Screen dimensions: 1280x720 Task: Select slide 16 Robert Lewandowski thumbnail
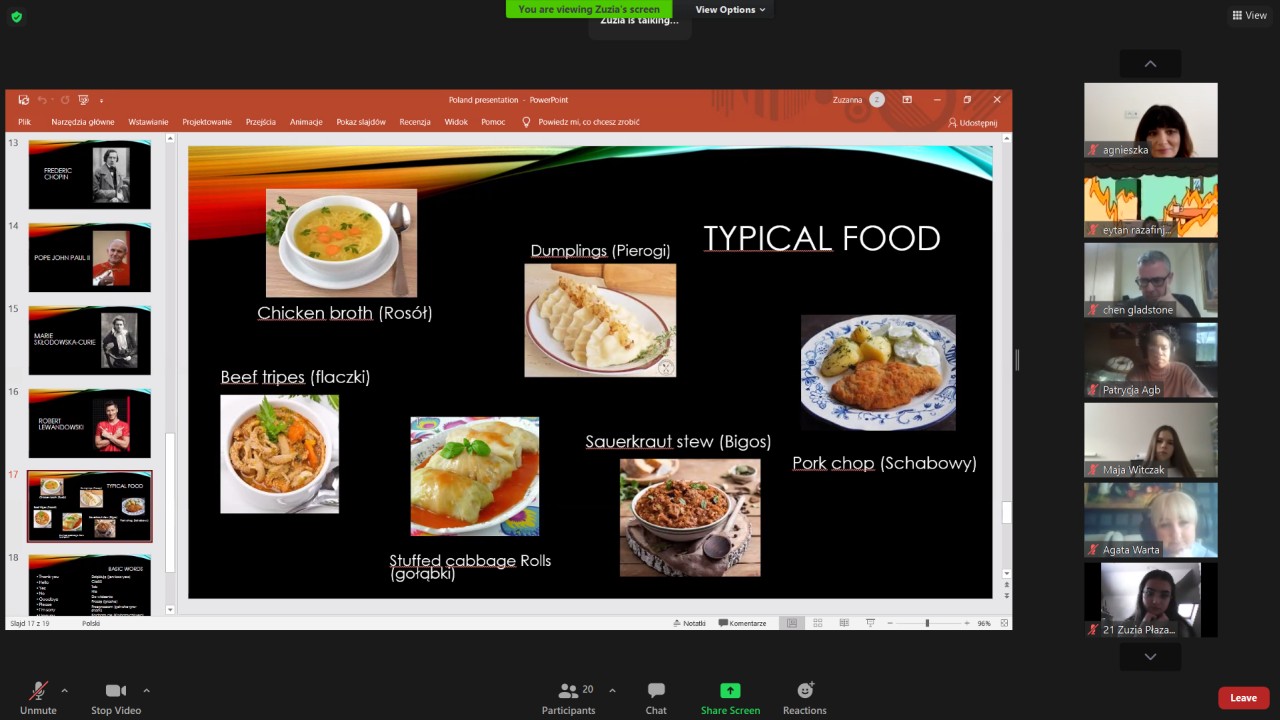(x=90, y=424)
